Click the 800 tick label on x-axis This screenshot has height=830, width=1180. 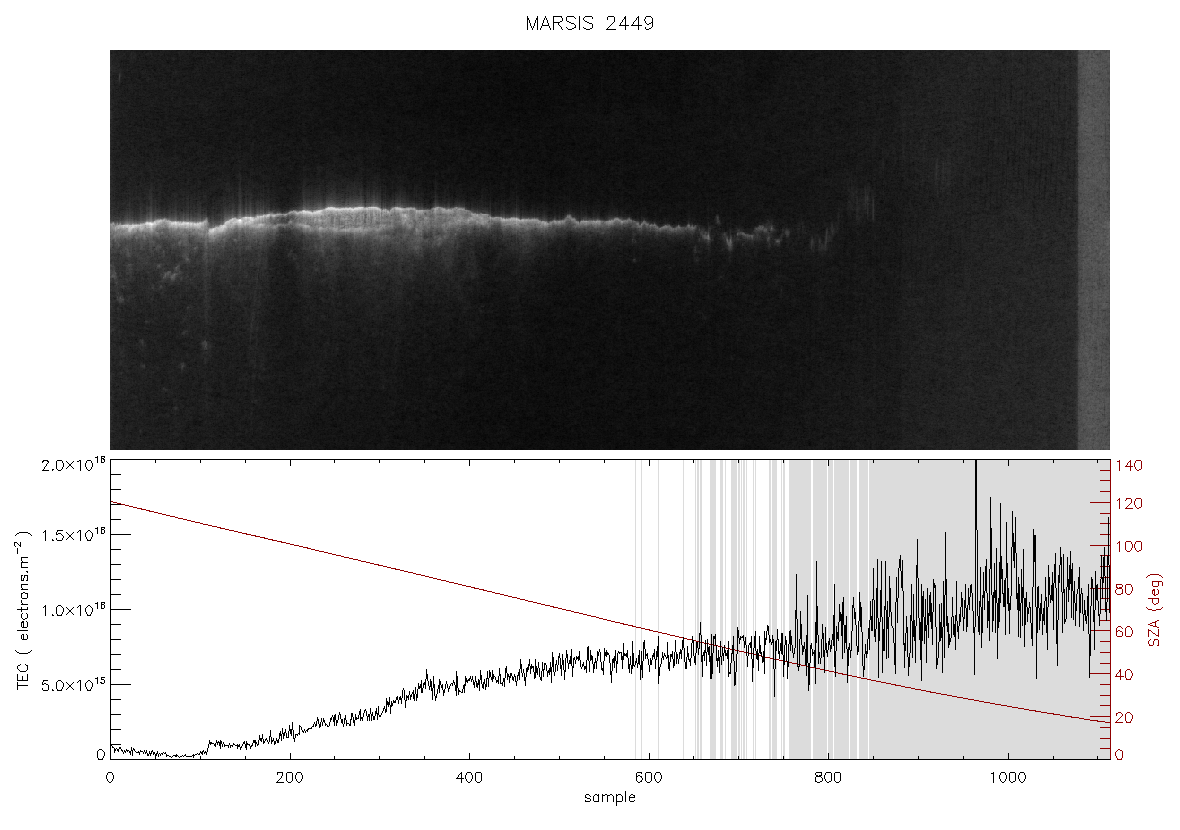tap(828, 777)
